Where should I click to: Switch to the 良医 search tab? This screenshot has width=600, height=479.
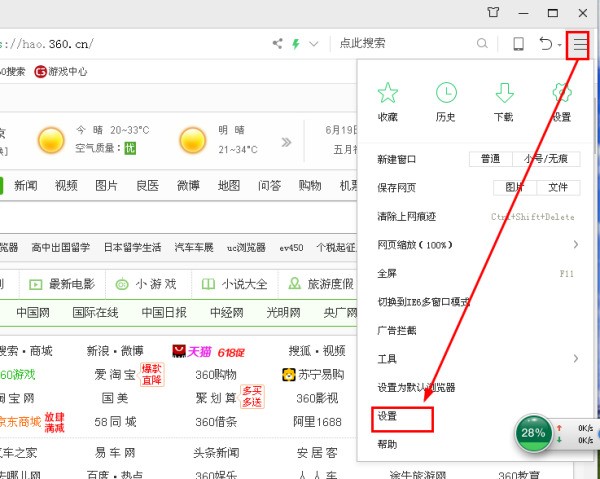147,186
